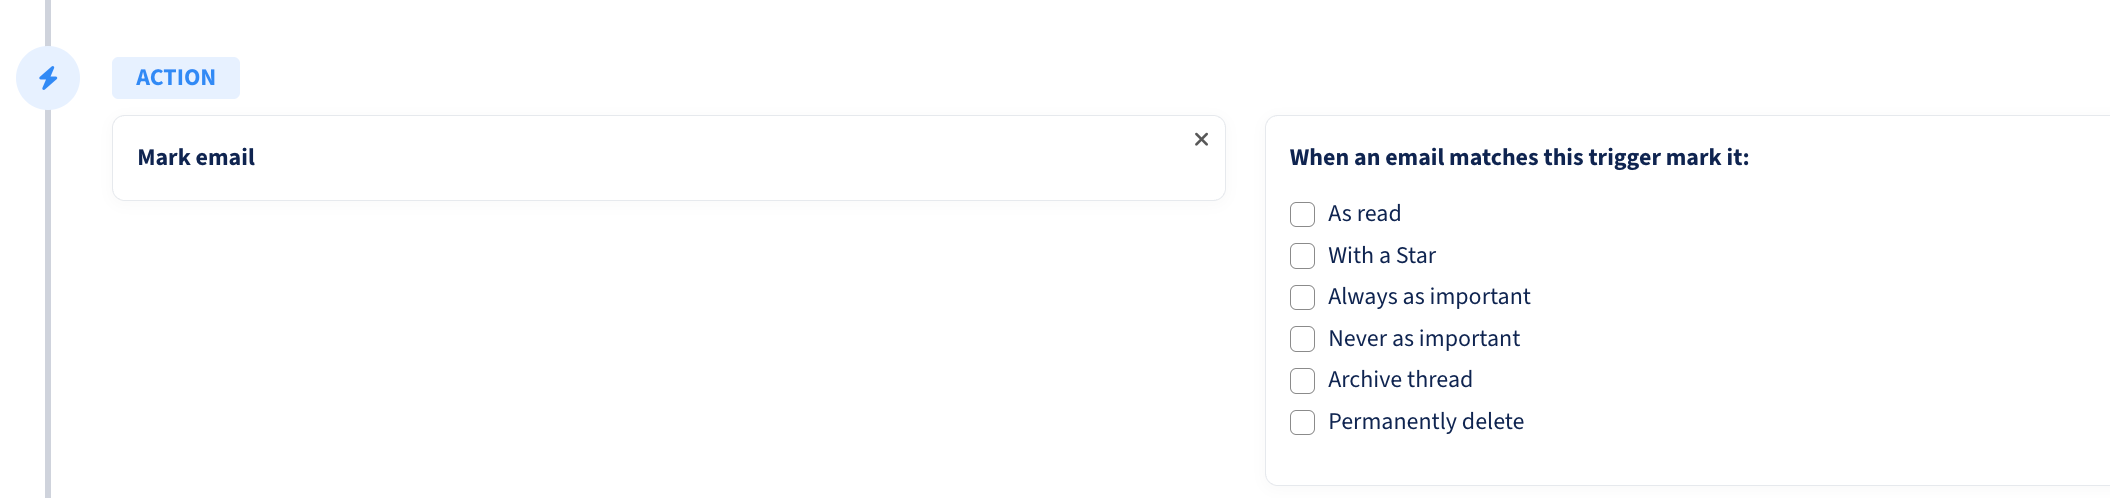
Task: Select the 'Always as important' label
Action: [1429, 297]
